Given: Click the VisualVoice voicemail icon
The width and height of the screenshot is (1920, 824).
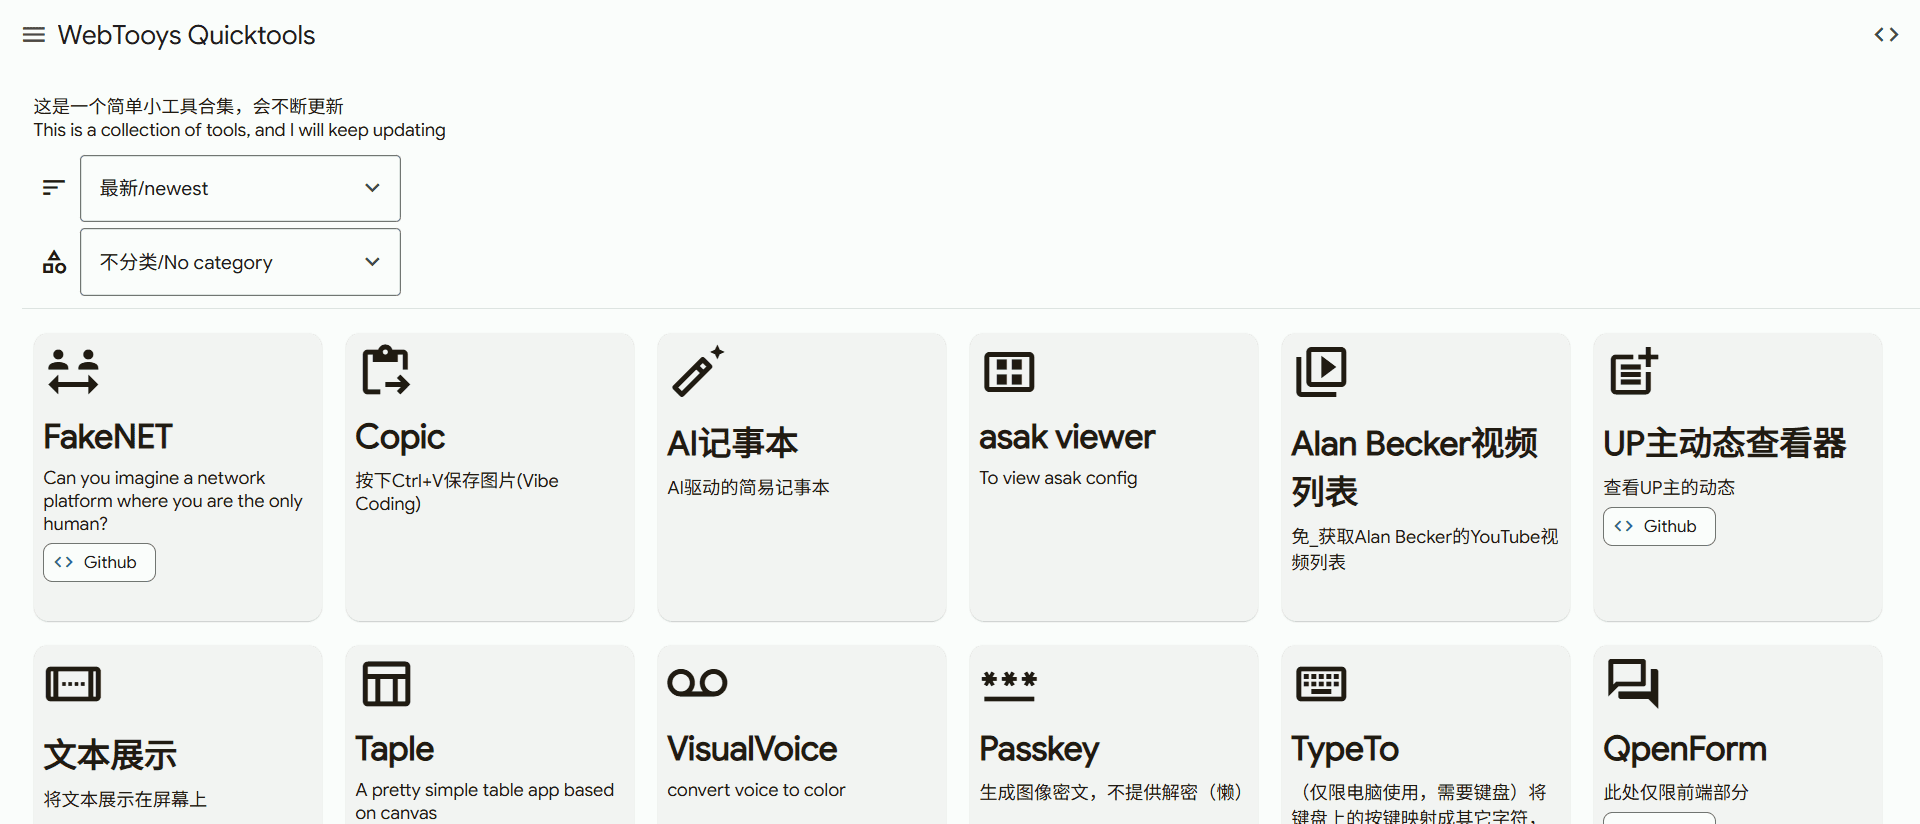Looking at the screenshot, I should point(697,683).
